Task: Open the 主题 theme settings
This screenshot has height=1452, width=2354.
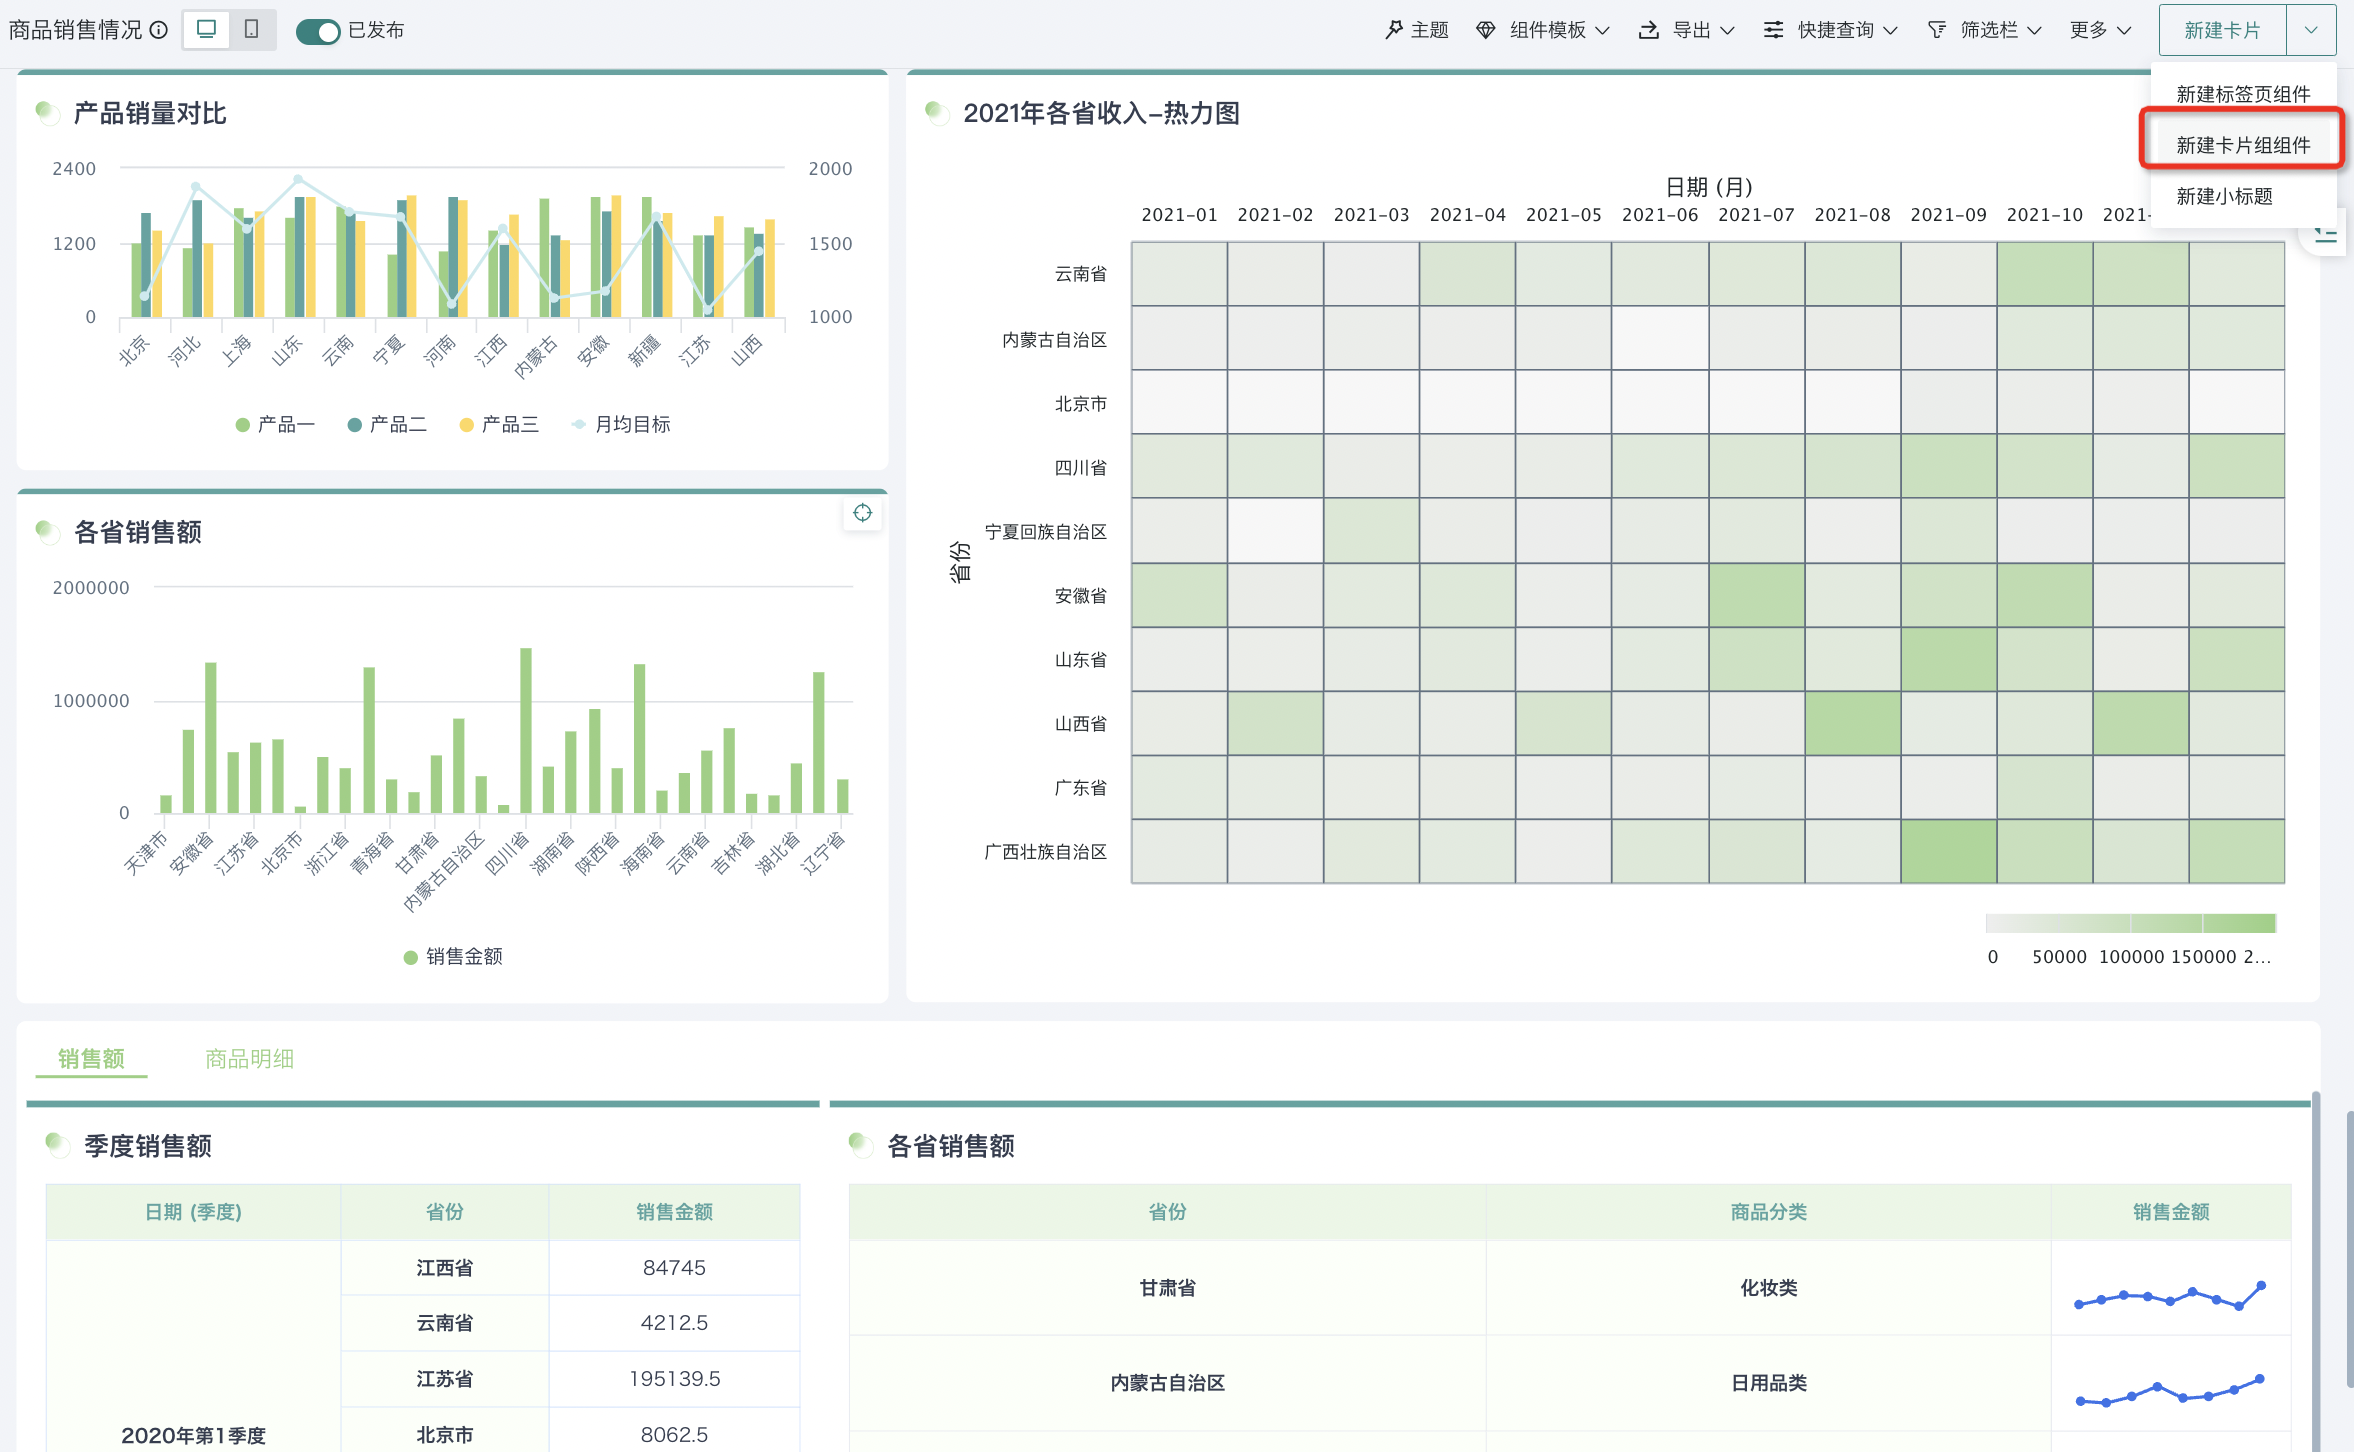Action: (x=1416, y=30)
